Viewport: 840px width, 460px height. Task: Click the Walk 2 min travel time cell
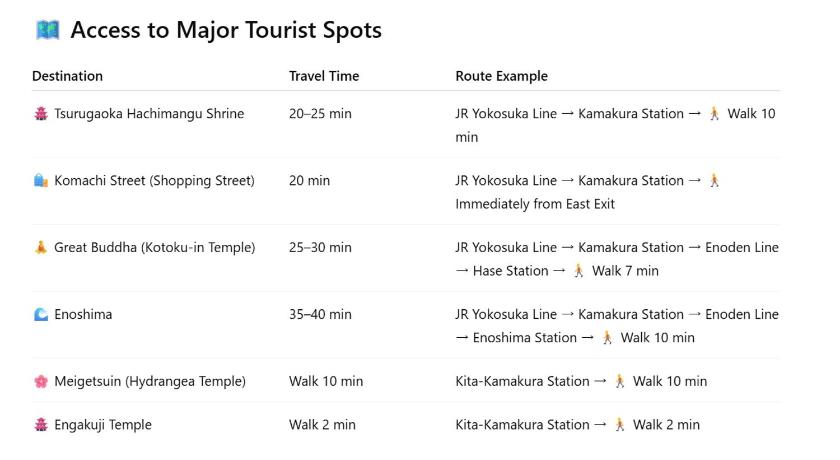point(322,425)
